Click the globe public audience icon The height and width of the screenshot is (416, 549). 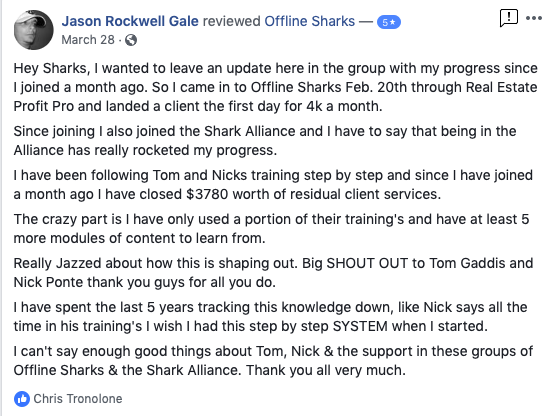pyautogui.click(x=131, y=40)
